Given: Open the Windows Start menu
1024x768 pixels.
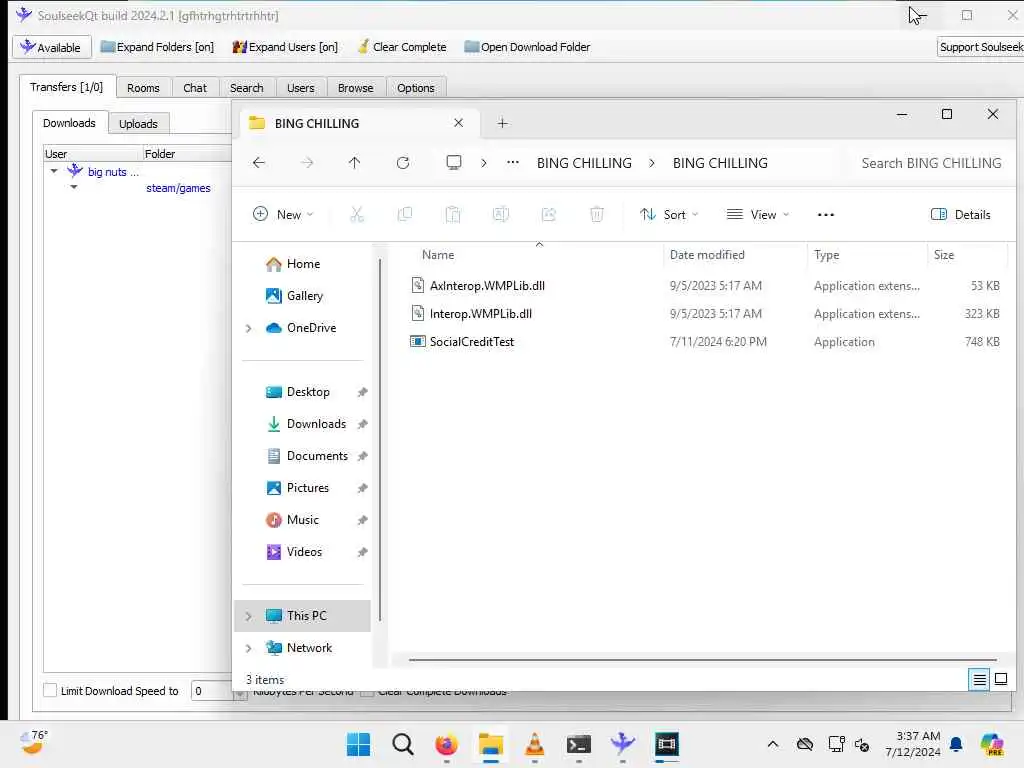Looking at the screenshot, I should point(358,744).
